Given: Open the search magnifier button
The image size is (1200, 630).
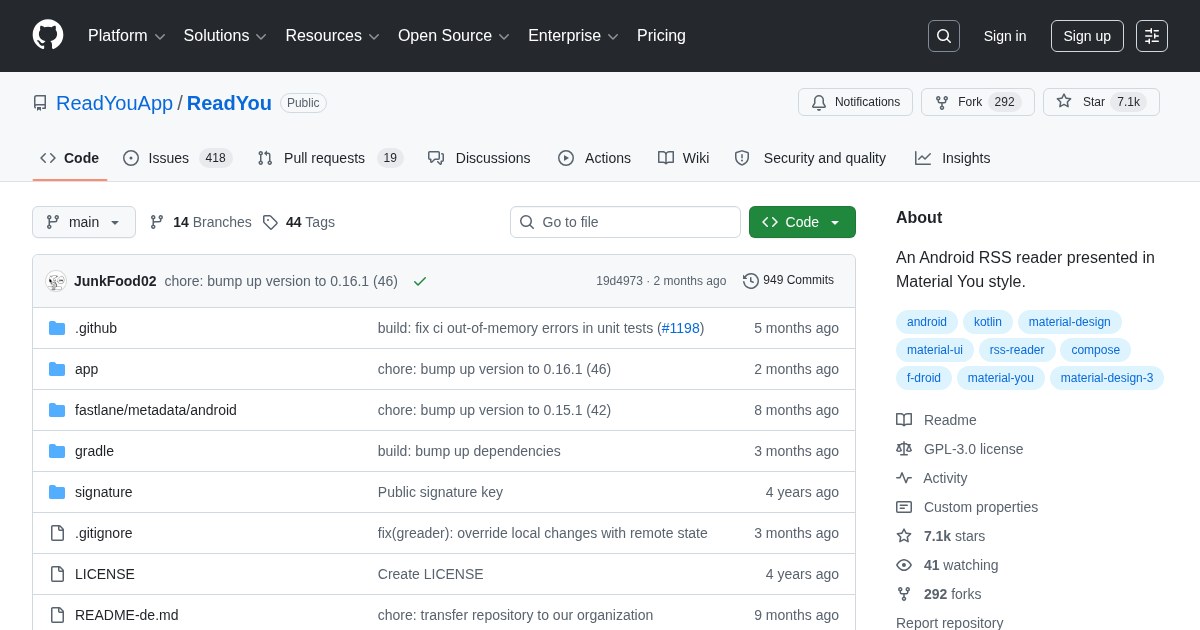Looking at the screenshot, I should (x=944, y=36).
